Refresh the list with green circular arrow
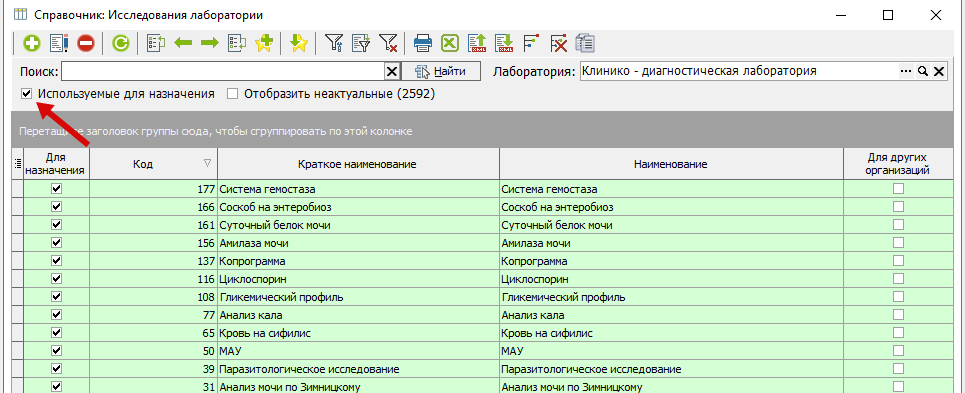The height and width of the screenshot is (393, 965). pos(121,43)
